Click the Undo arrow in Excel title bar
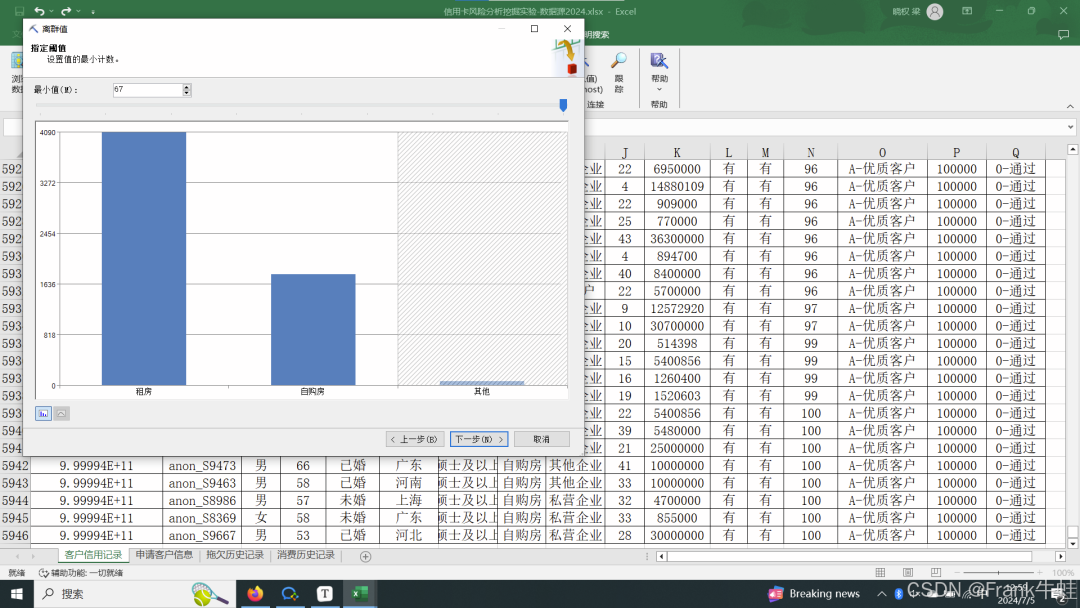 39,11
